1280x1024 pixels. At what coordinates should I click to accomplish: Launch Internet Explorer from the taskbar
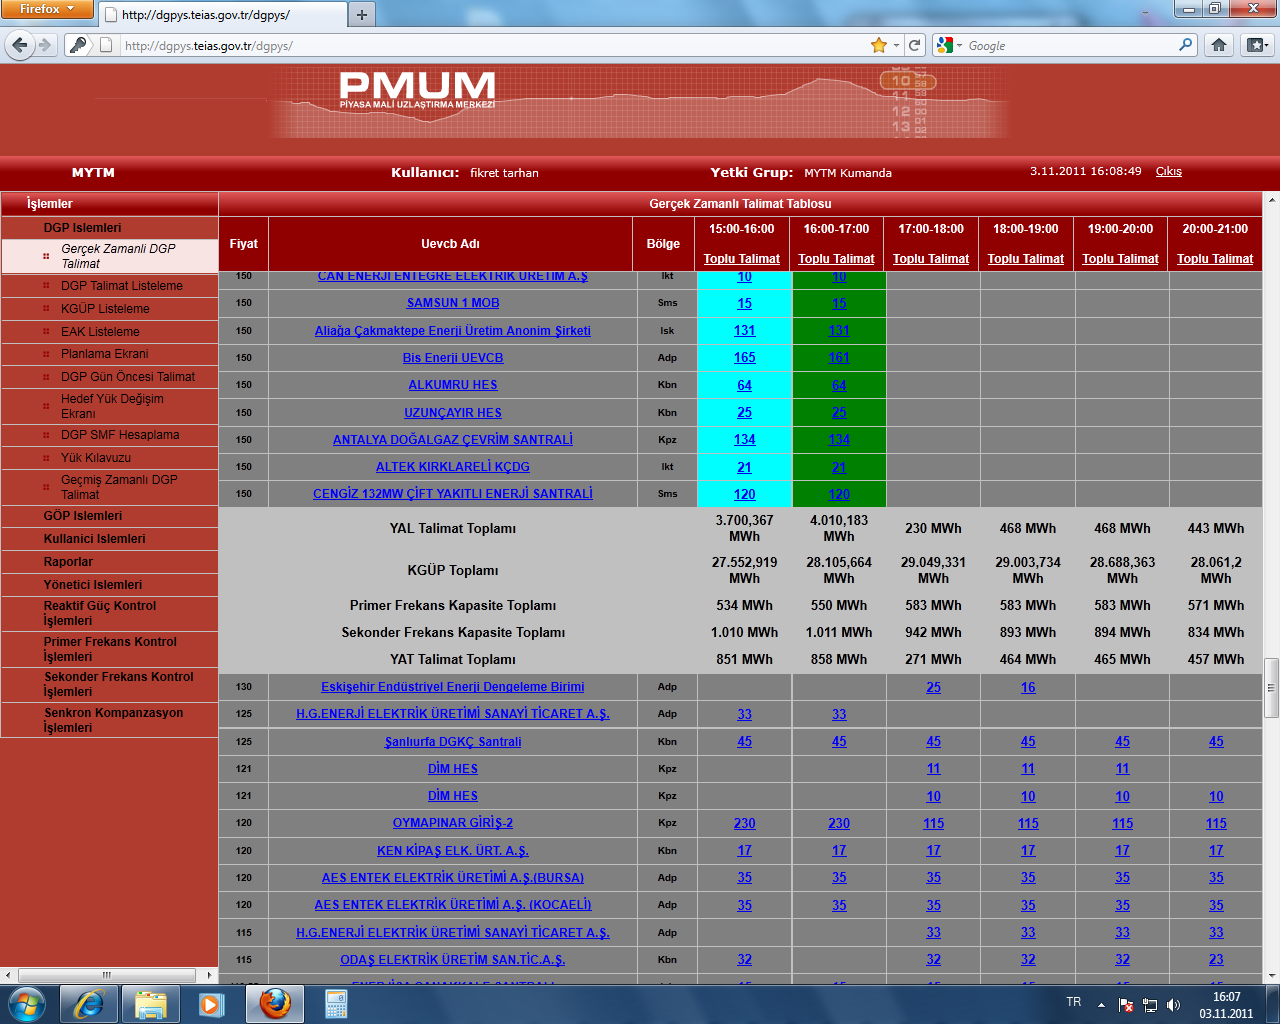tap(88, 1003)
